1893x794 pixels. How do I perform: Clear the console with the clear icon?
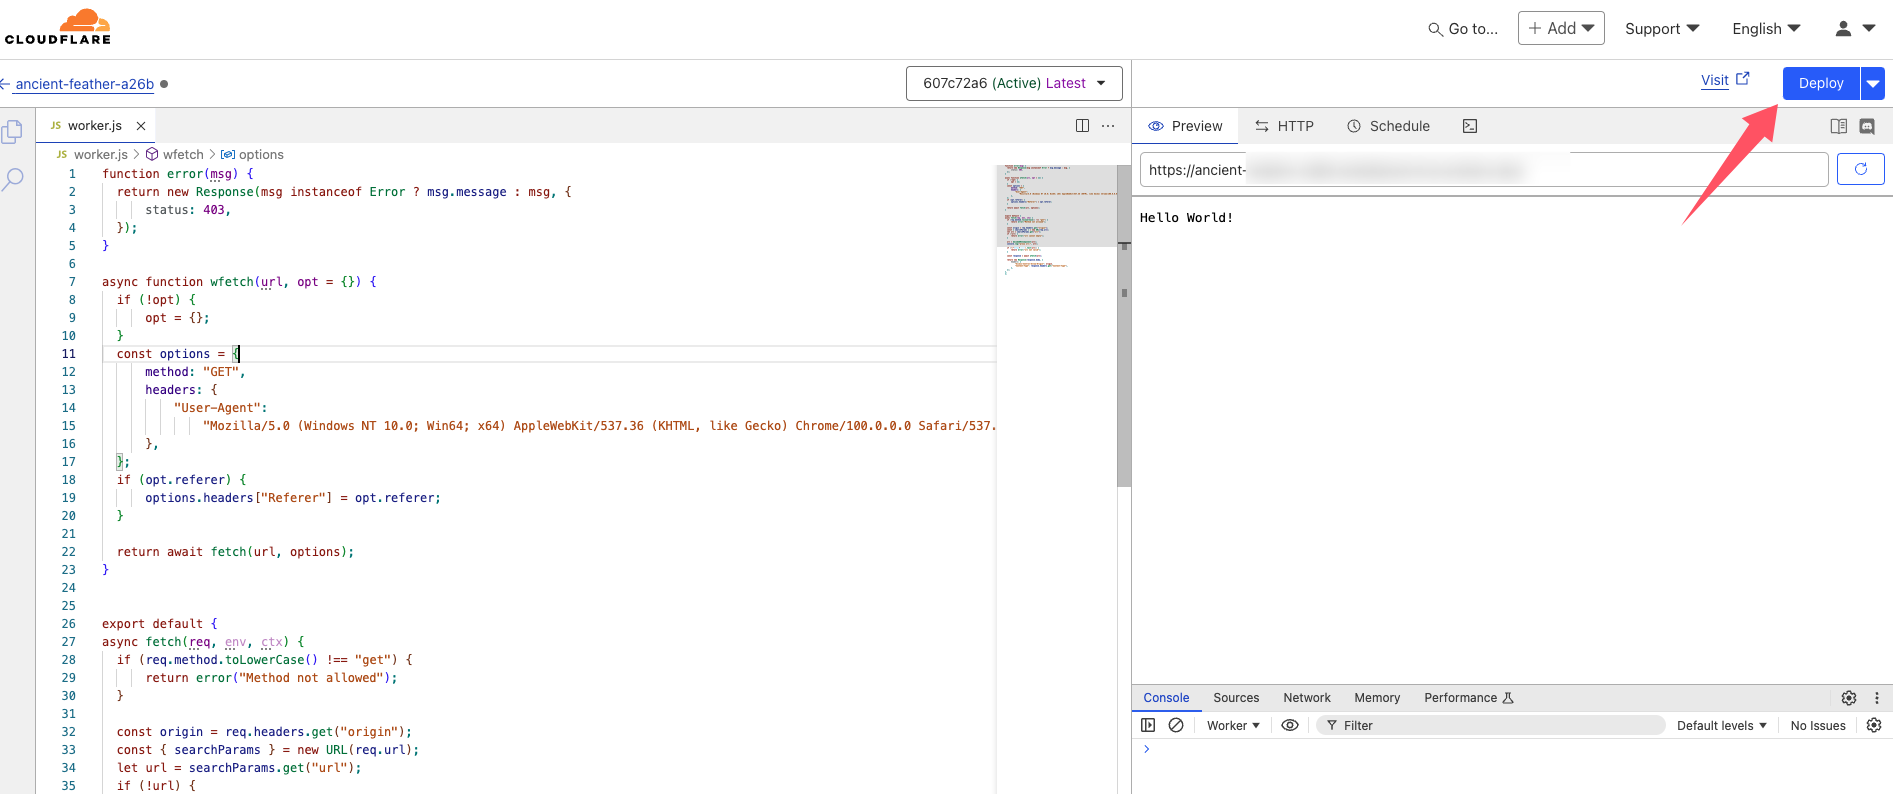pos(1176,725)
